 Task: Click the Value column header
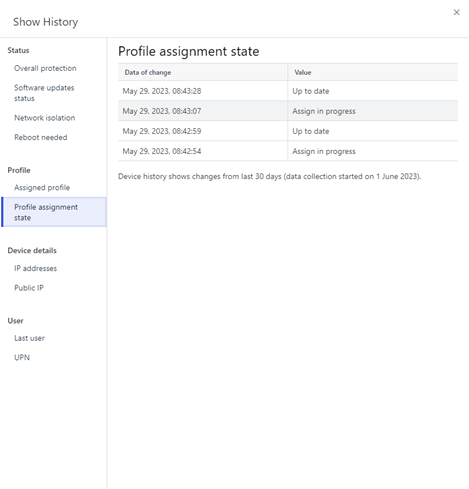373,72
